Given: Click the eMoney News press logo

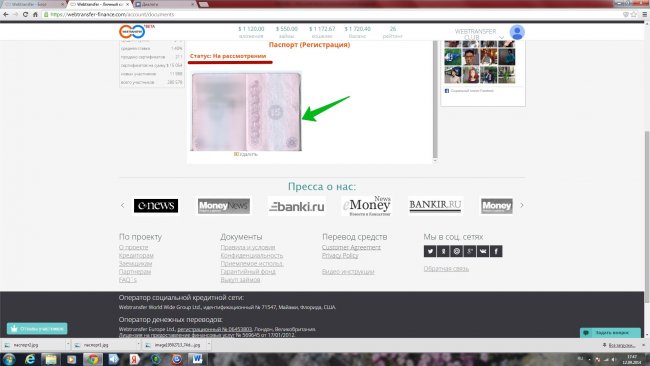Looking at the screenshot, I should coord(366,206).
